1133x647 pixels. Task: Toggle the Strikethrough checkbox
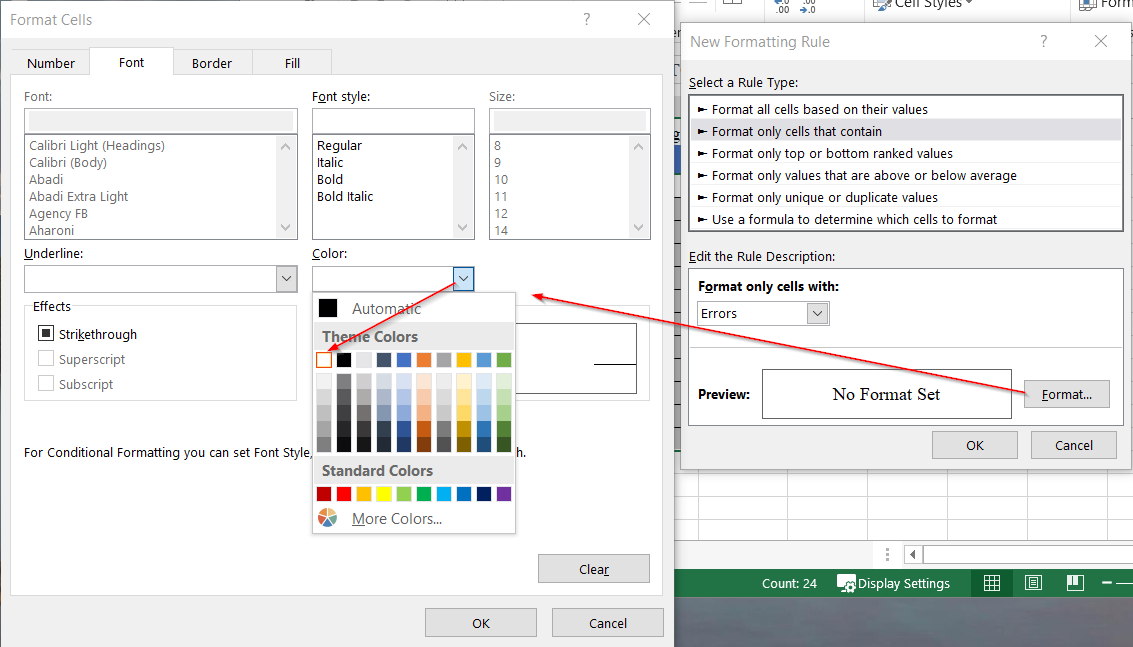pyautogui.click(x=46, y=333)
